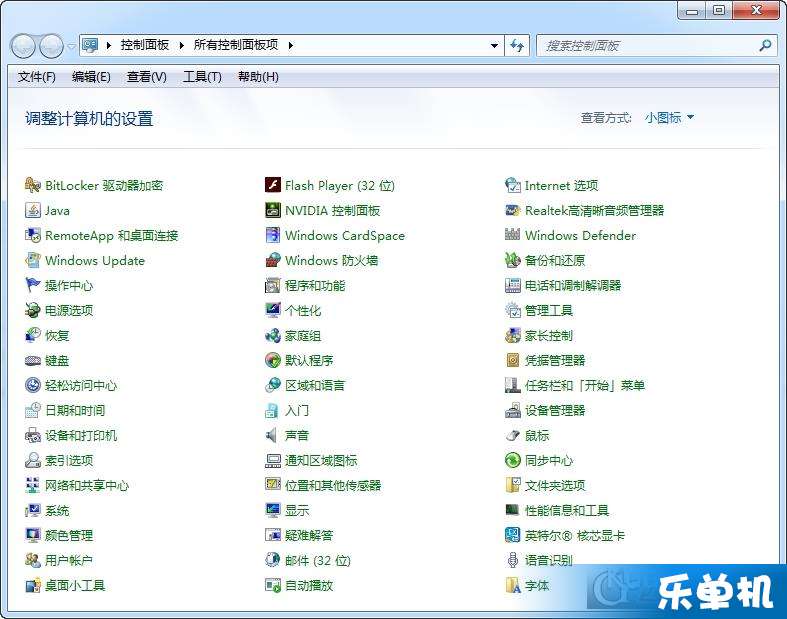Click the Realtek高清晰音频管理器 icon
Image resolution: width=787 pixels, height=619 pixels.
(512, 210)
